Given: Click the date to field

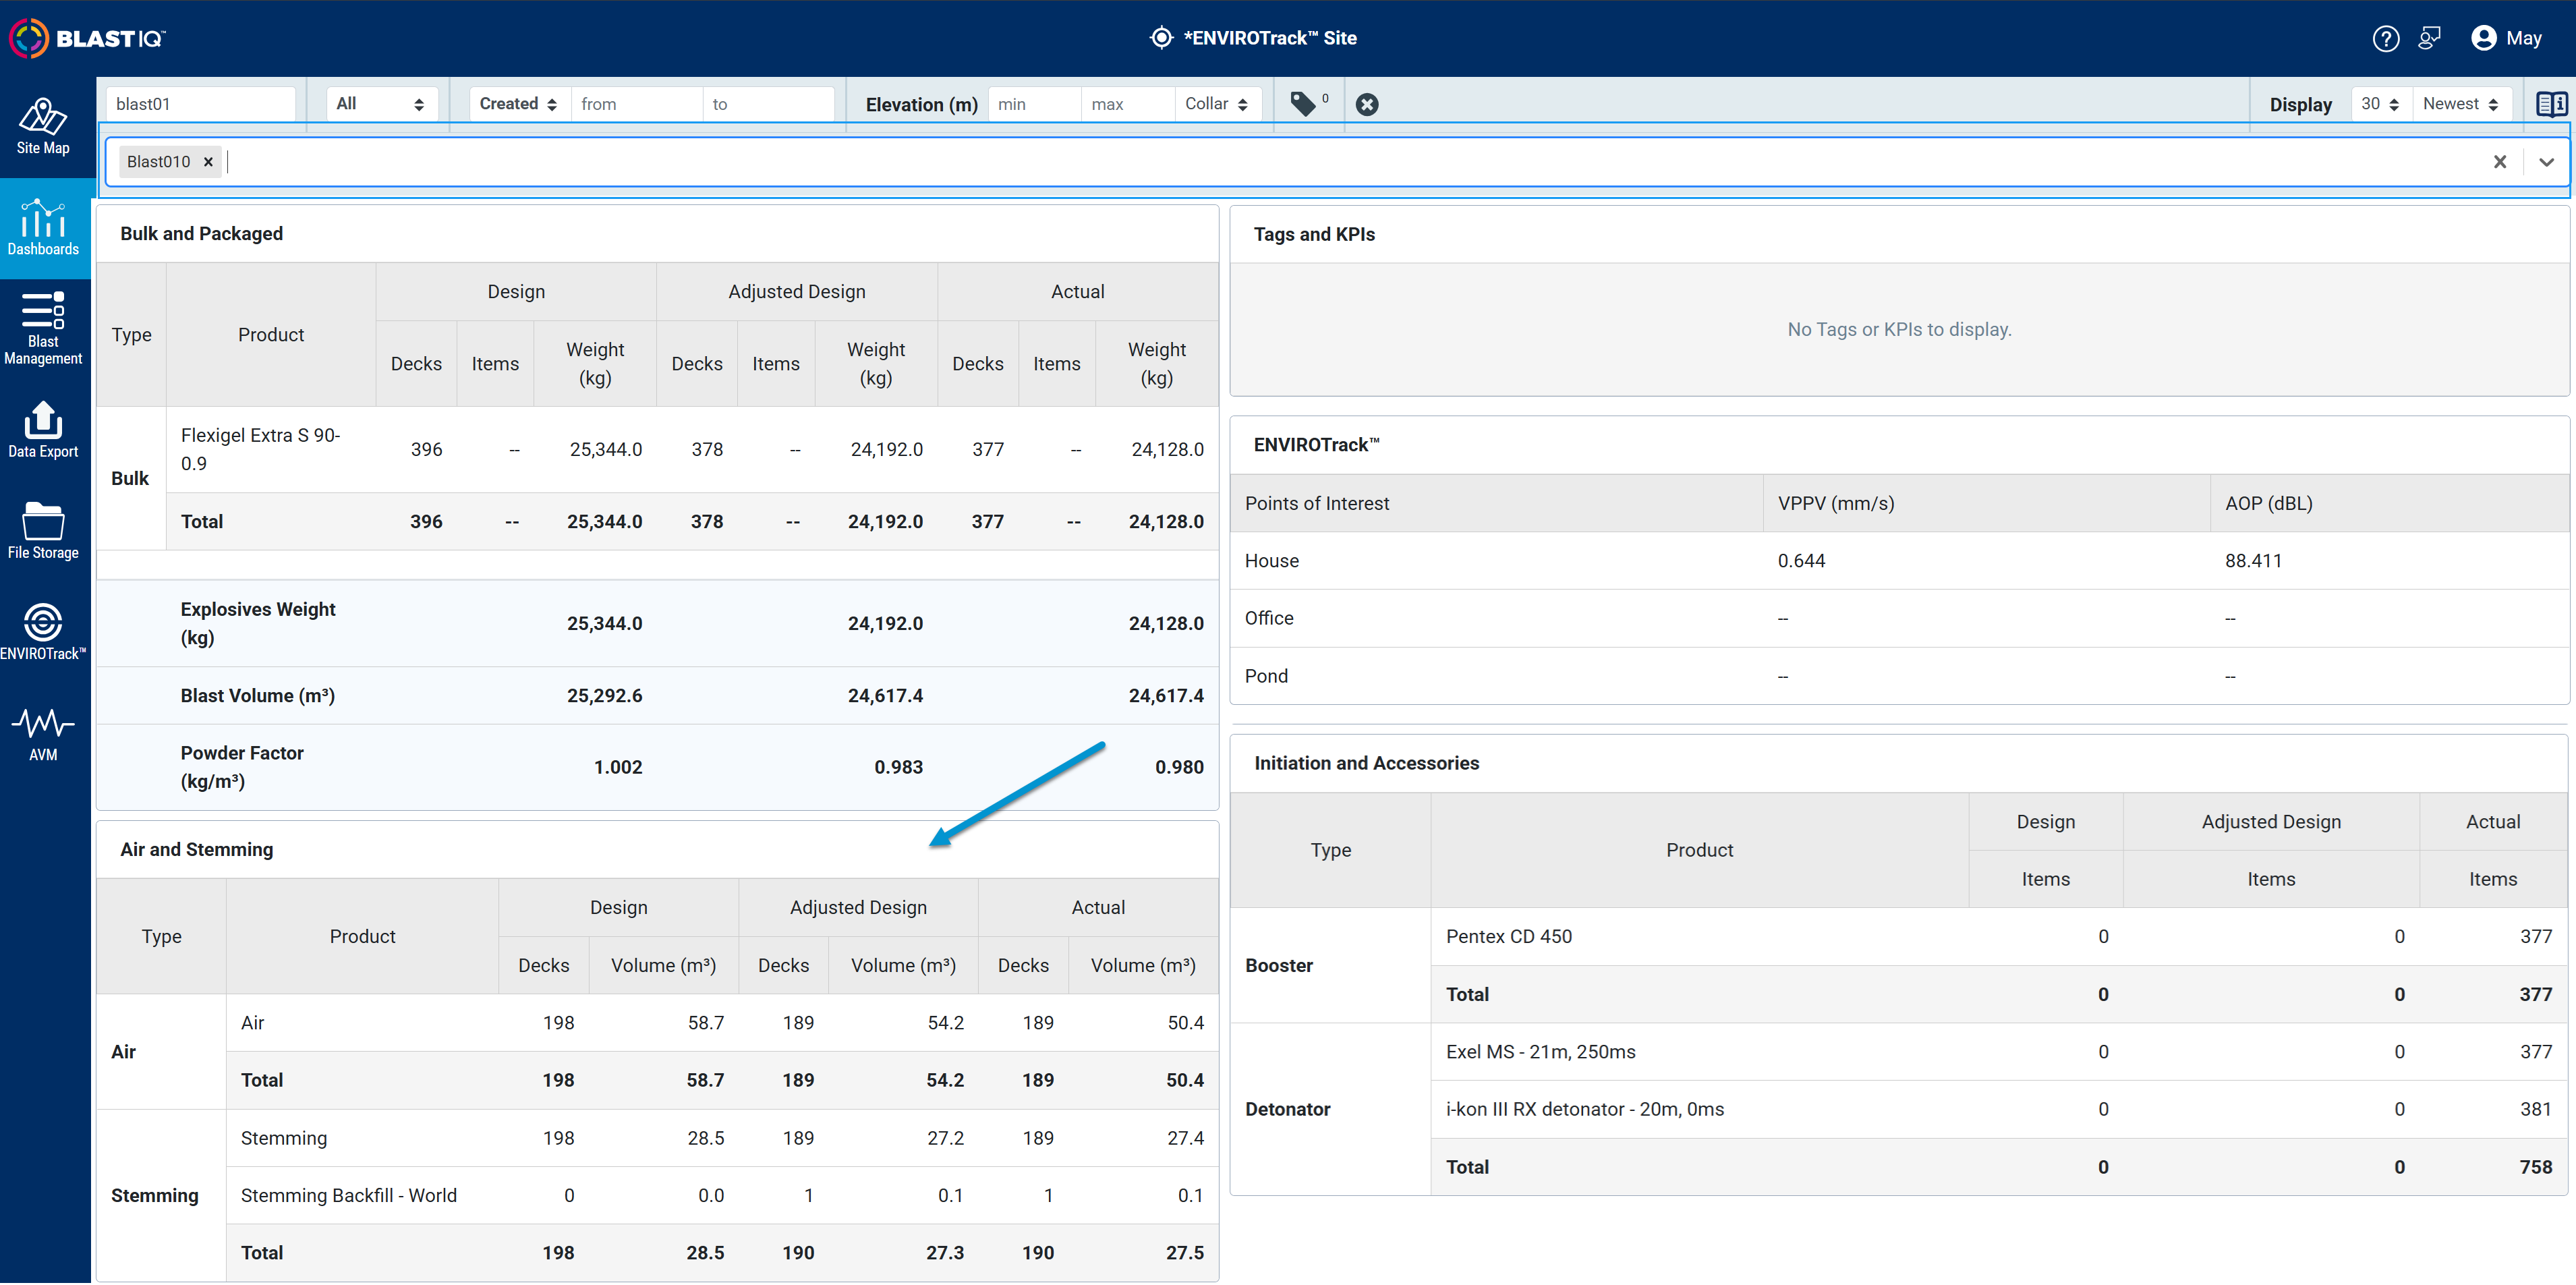Looking at the screenshot, I should point(768,104).
